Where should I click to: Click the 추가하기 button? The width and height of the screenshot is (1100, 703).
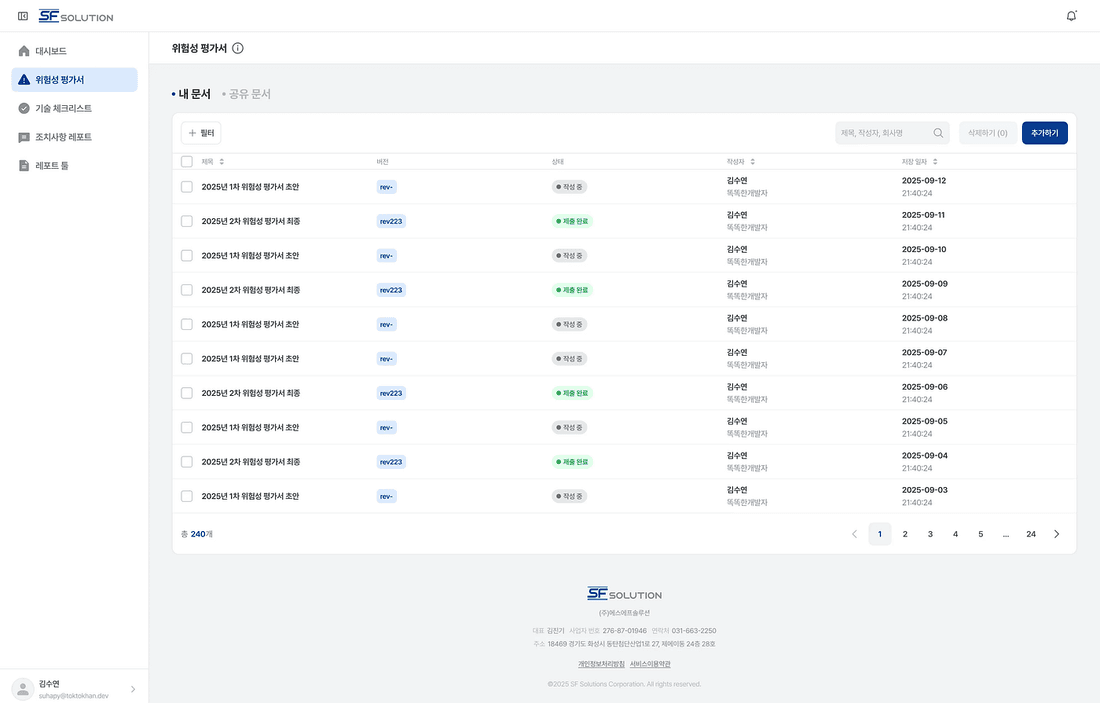pos(1045,133)
